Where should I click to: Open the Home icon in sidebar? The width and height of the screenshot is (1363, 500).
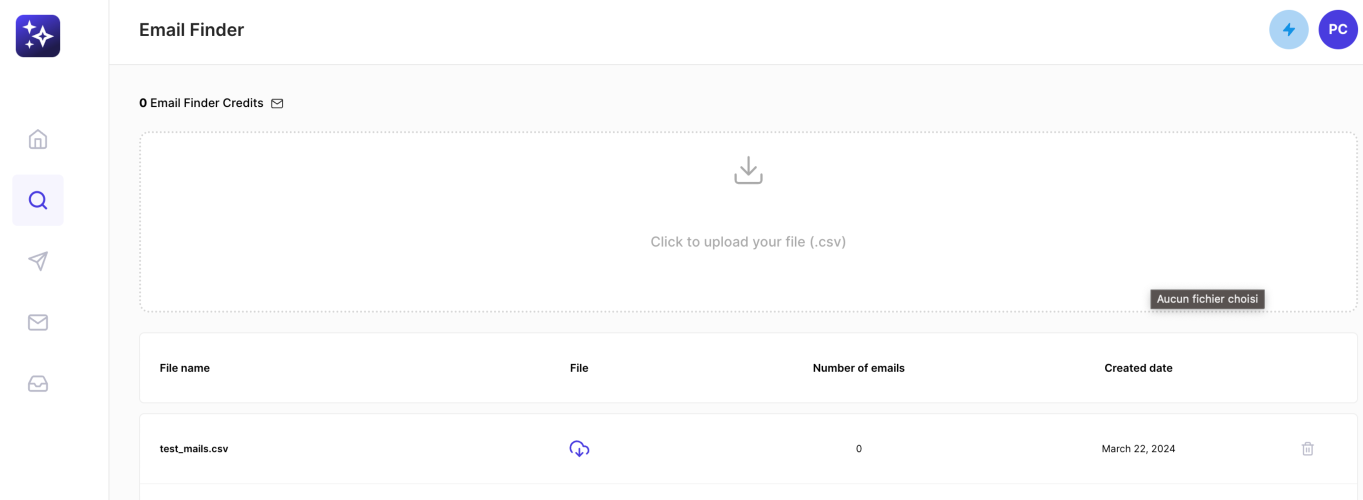click(38, 139)
